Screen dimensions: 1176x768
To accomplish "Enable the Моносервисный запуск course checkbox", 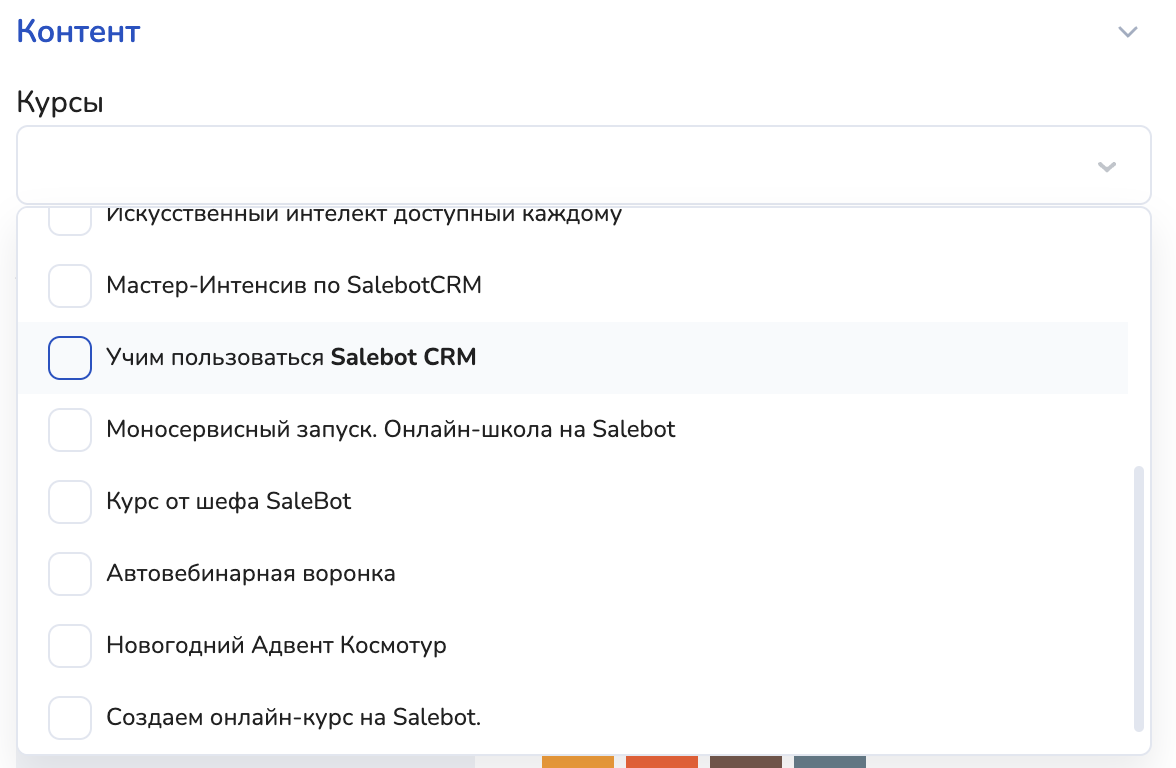I will 70,430.
